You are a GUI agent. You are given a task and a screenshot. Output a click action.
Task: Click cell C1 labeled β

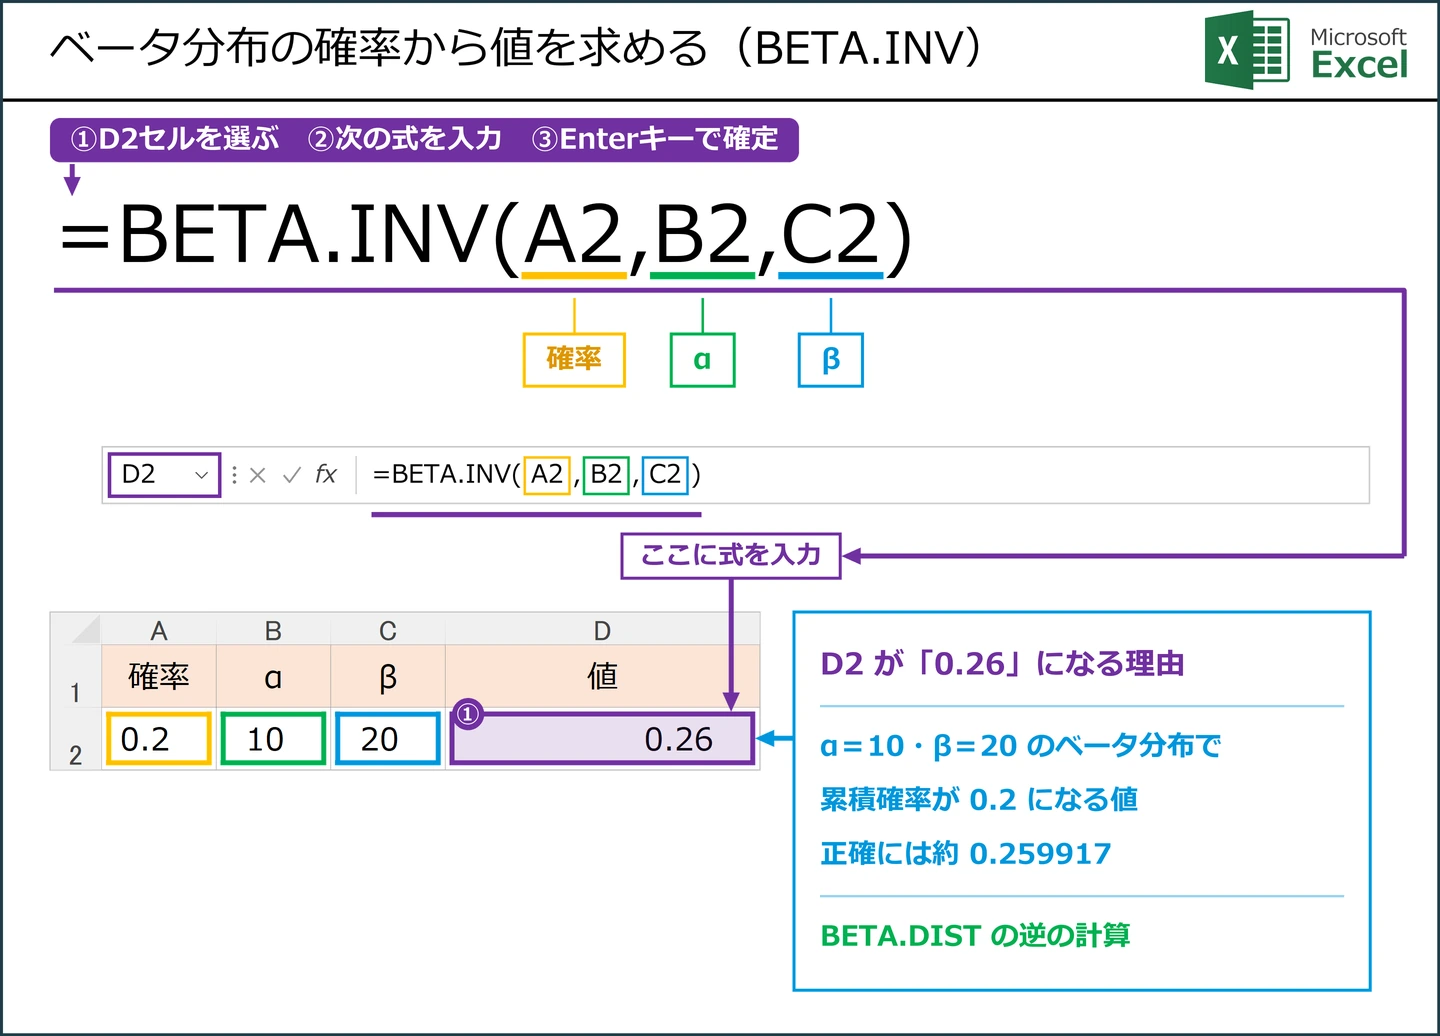(x=388, y=677)
